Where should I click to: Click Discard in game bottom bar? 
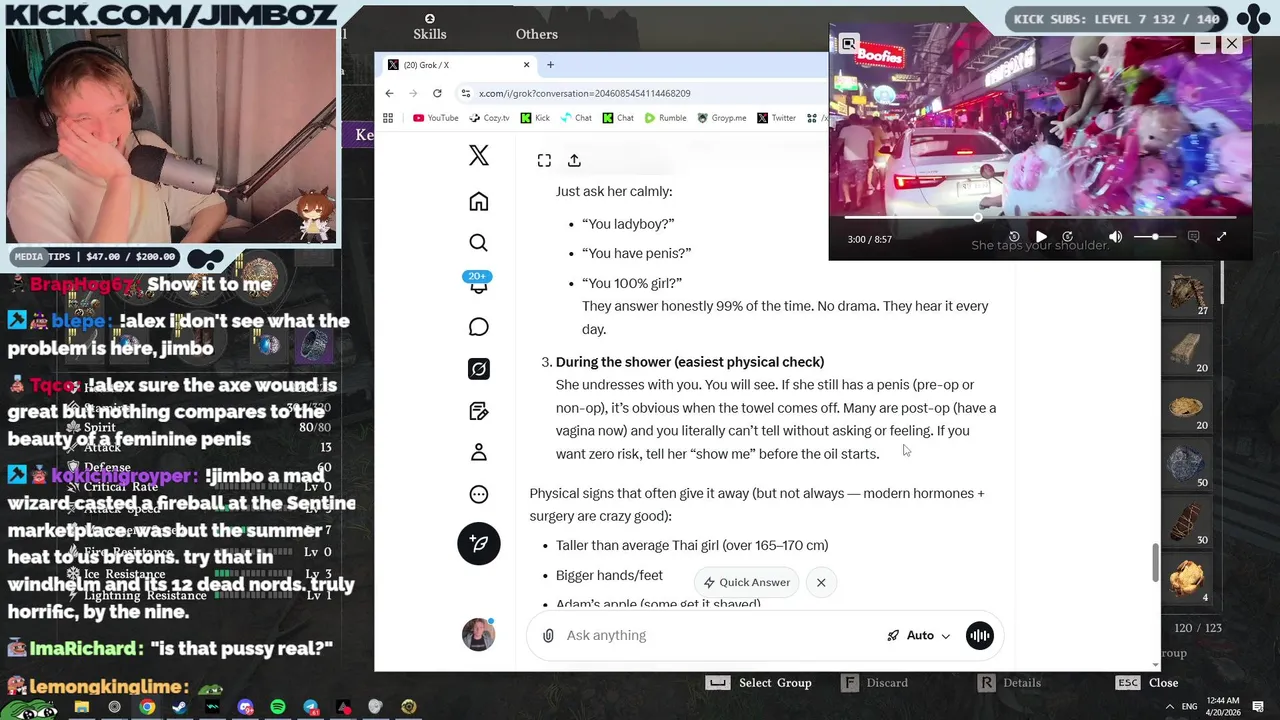click(x=874, y=683)
